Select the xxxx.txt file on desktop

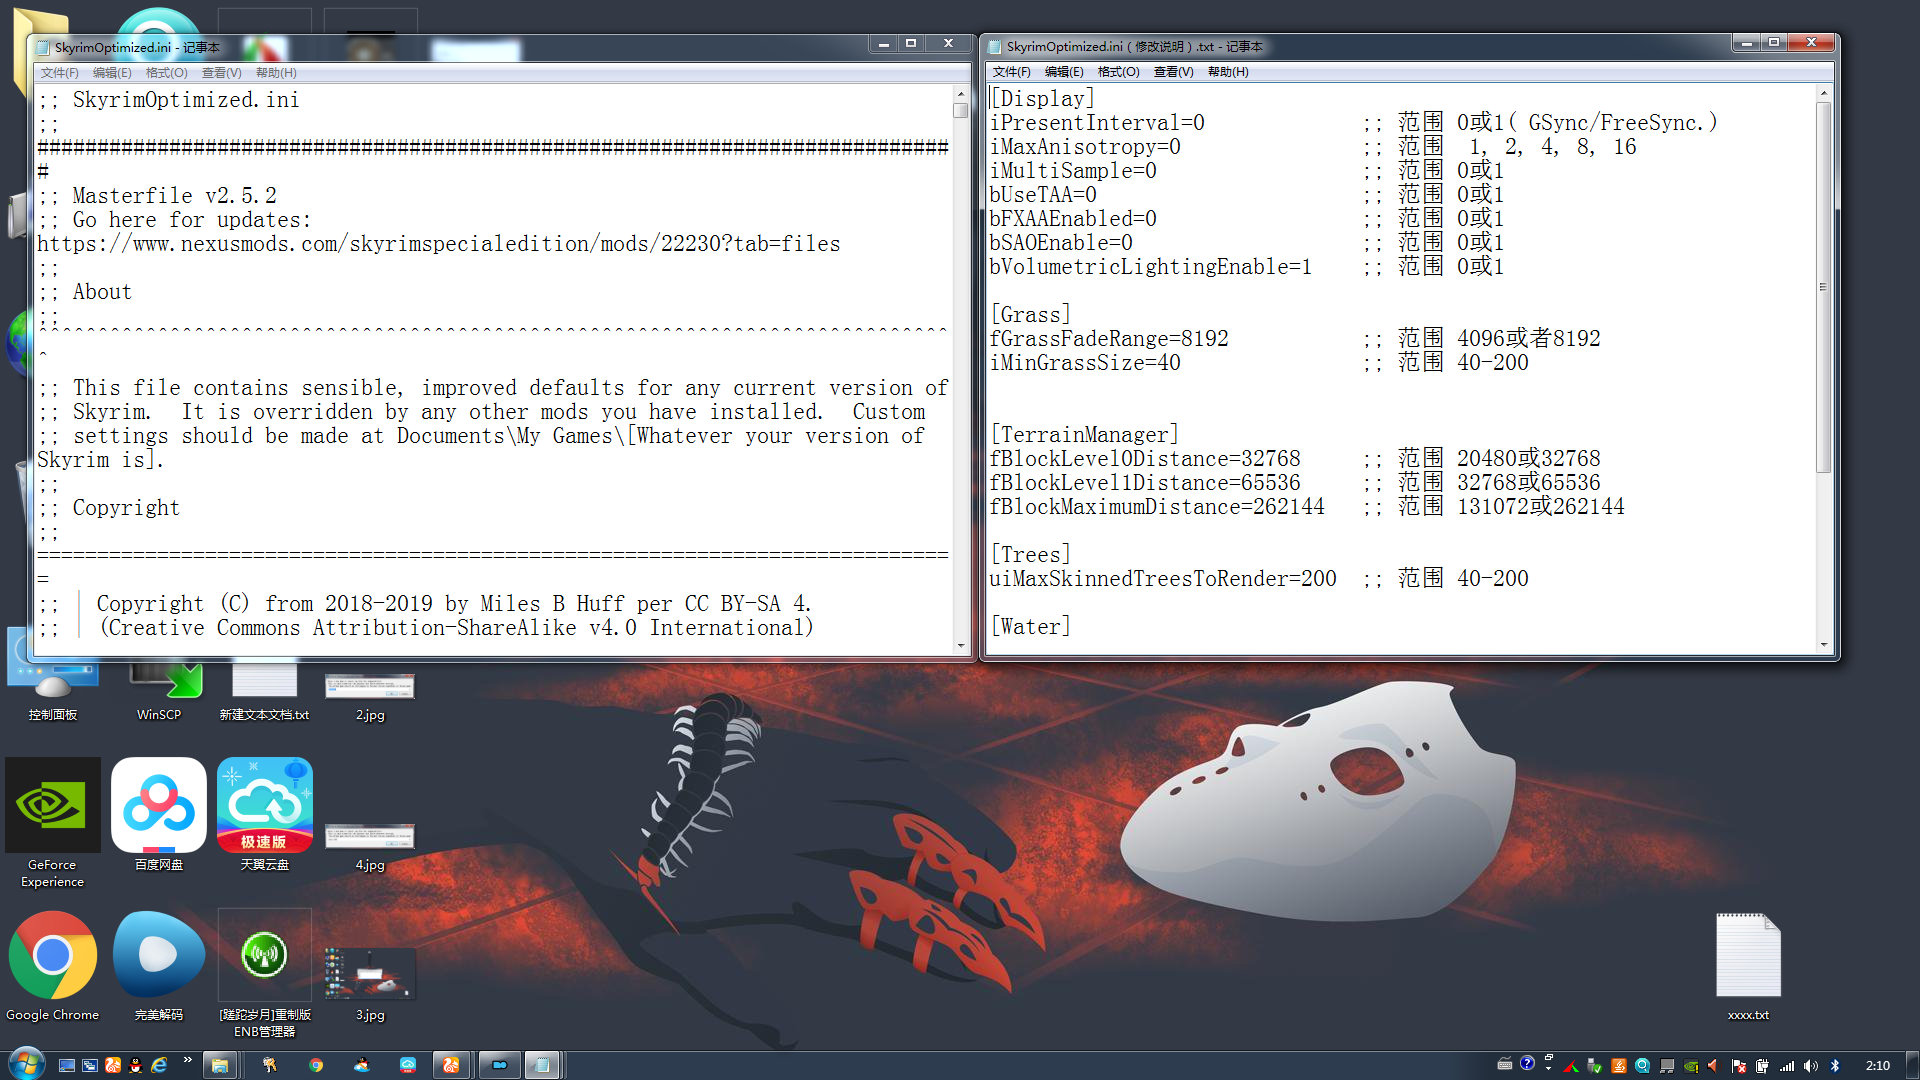(x=1748, y=956)
